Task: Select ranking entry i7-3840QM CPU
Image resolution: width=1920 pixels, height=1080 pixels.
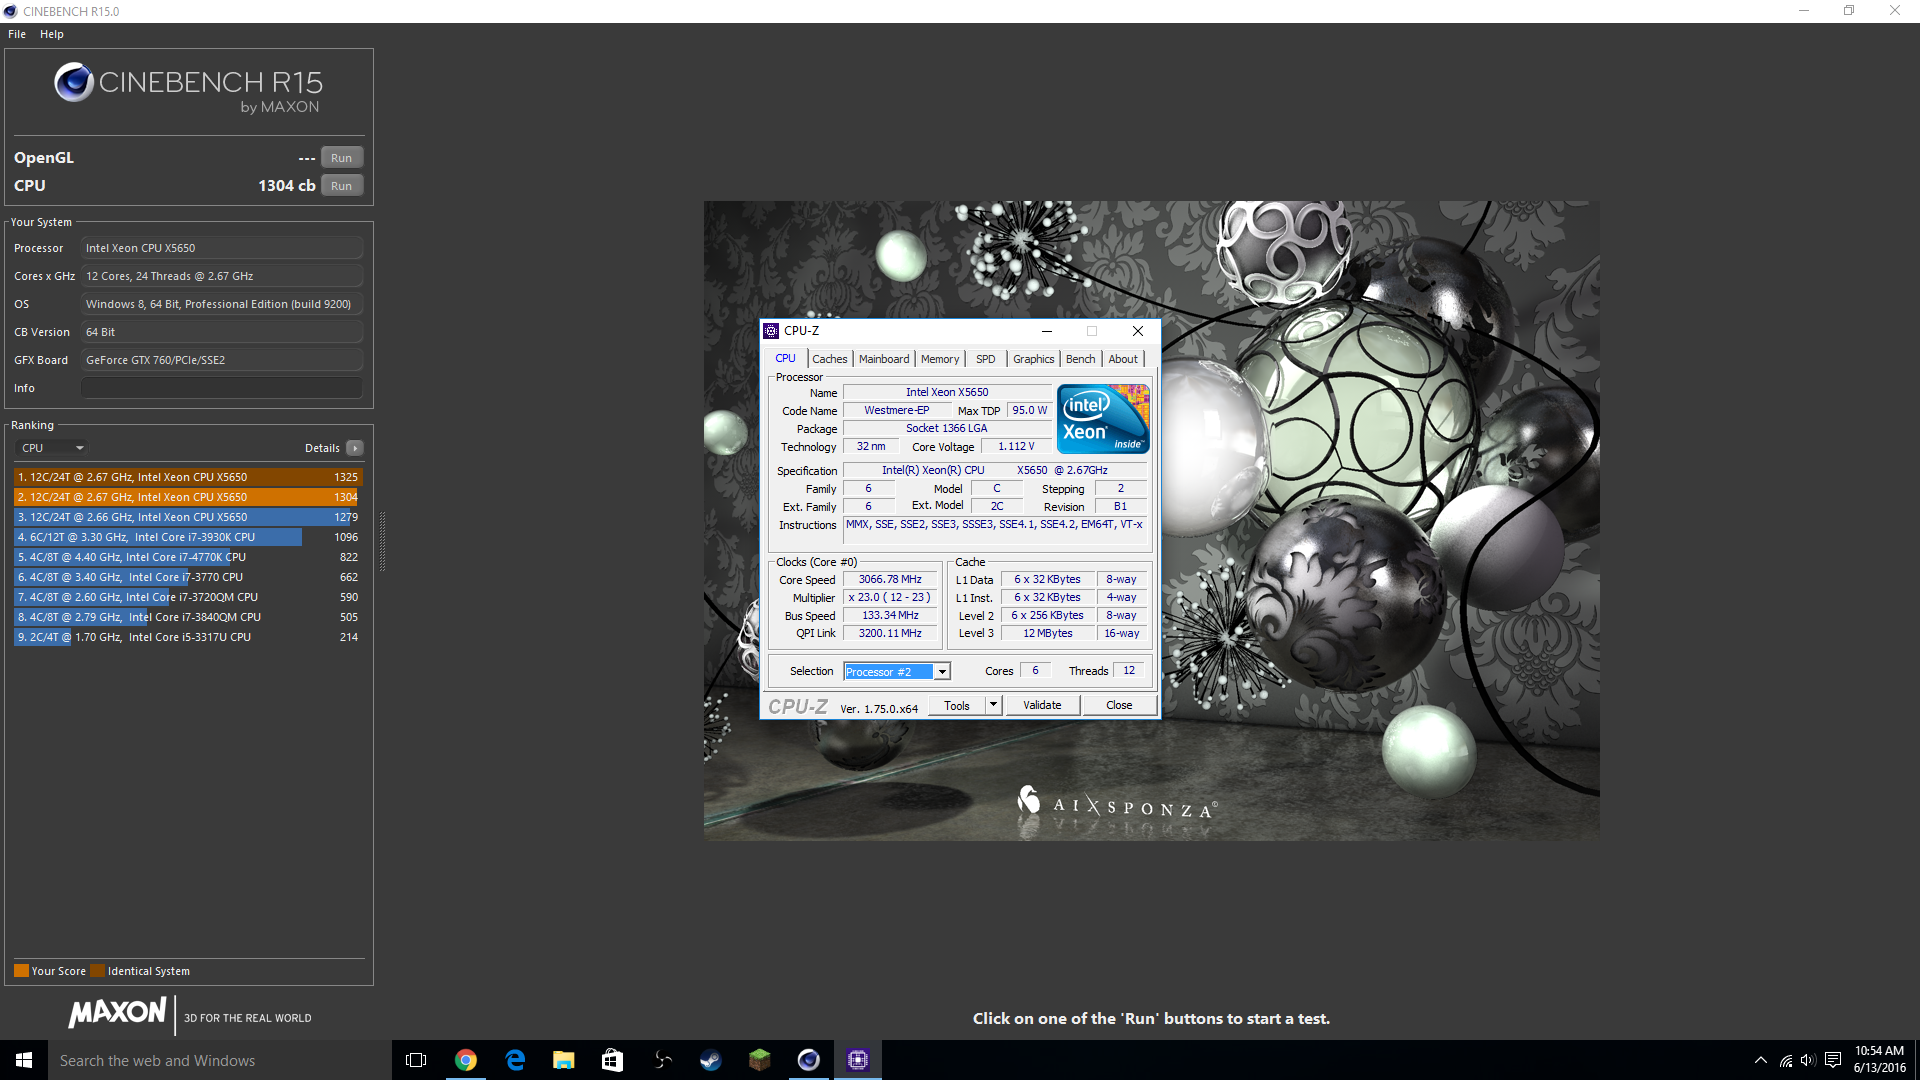Action: (188, 617)
